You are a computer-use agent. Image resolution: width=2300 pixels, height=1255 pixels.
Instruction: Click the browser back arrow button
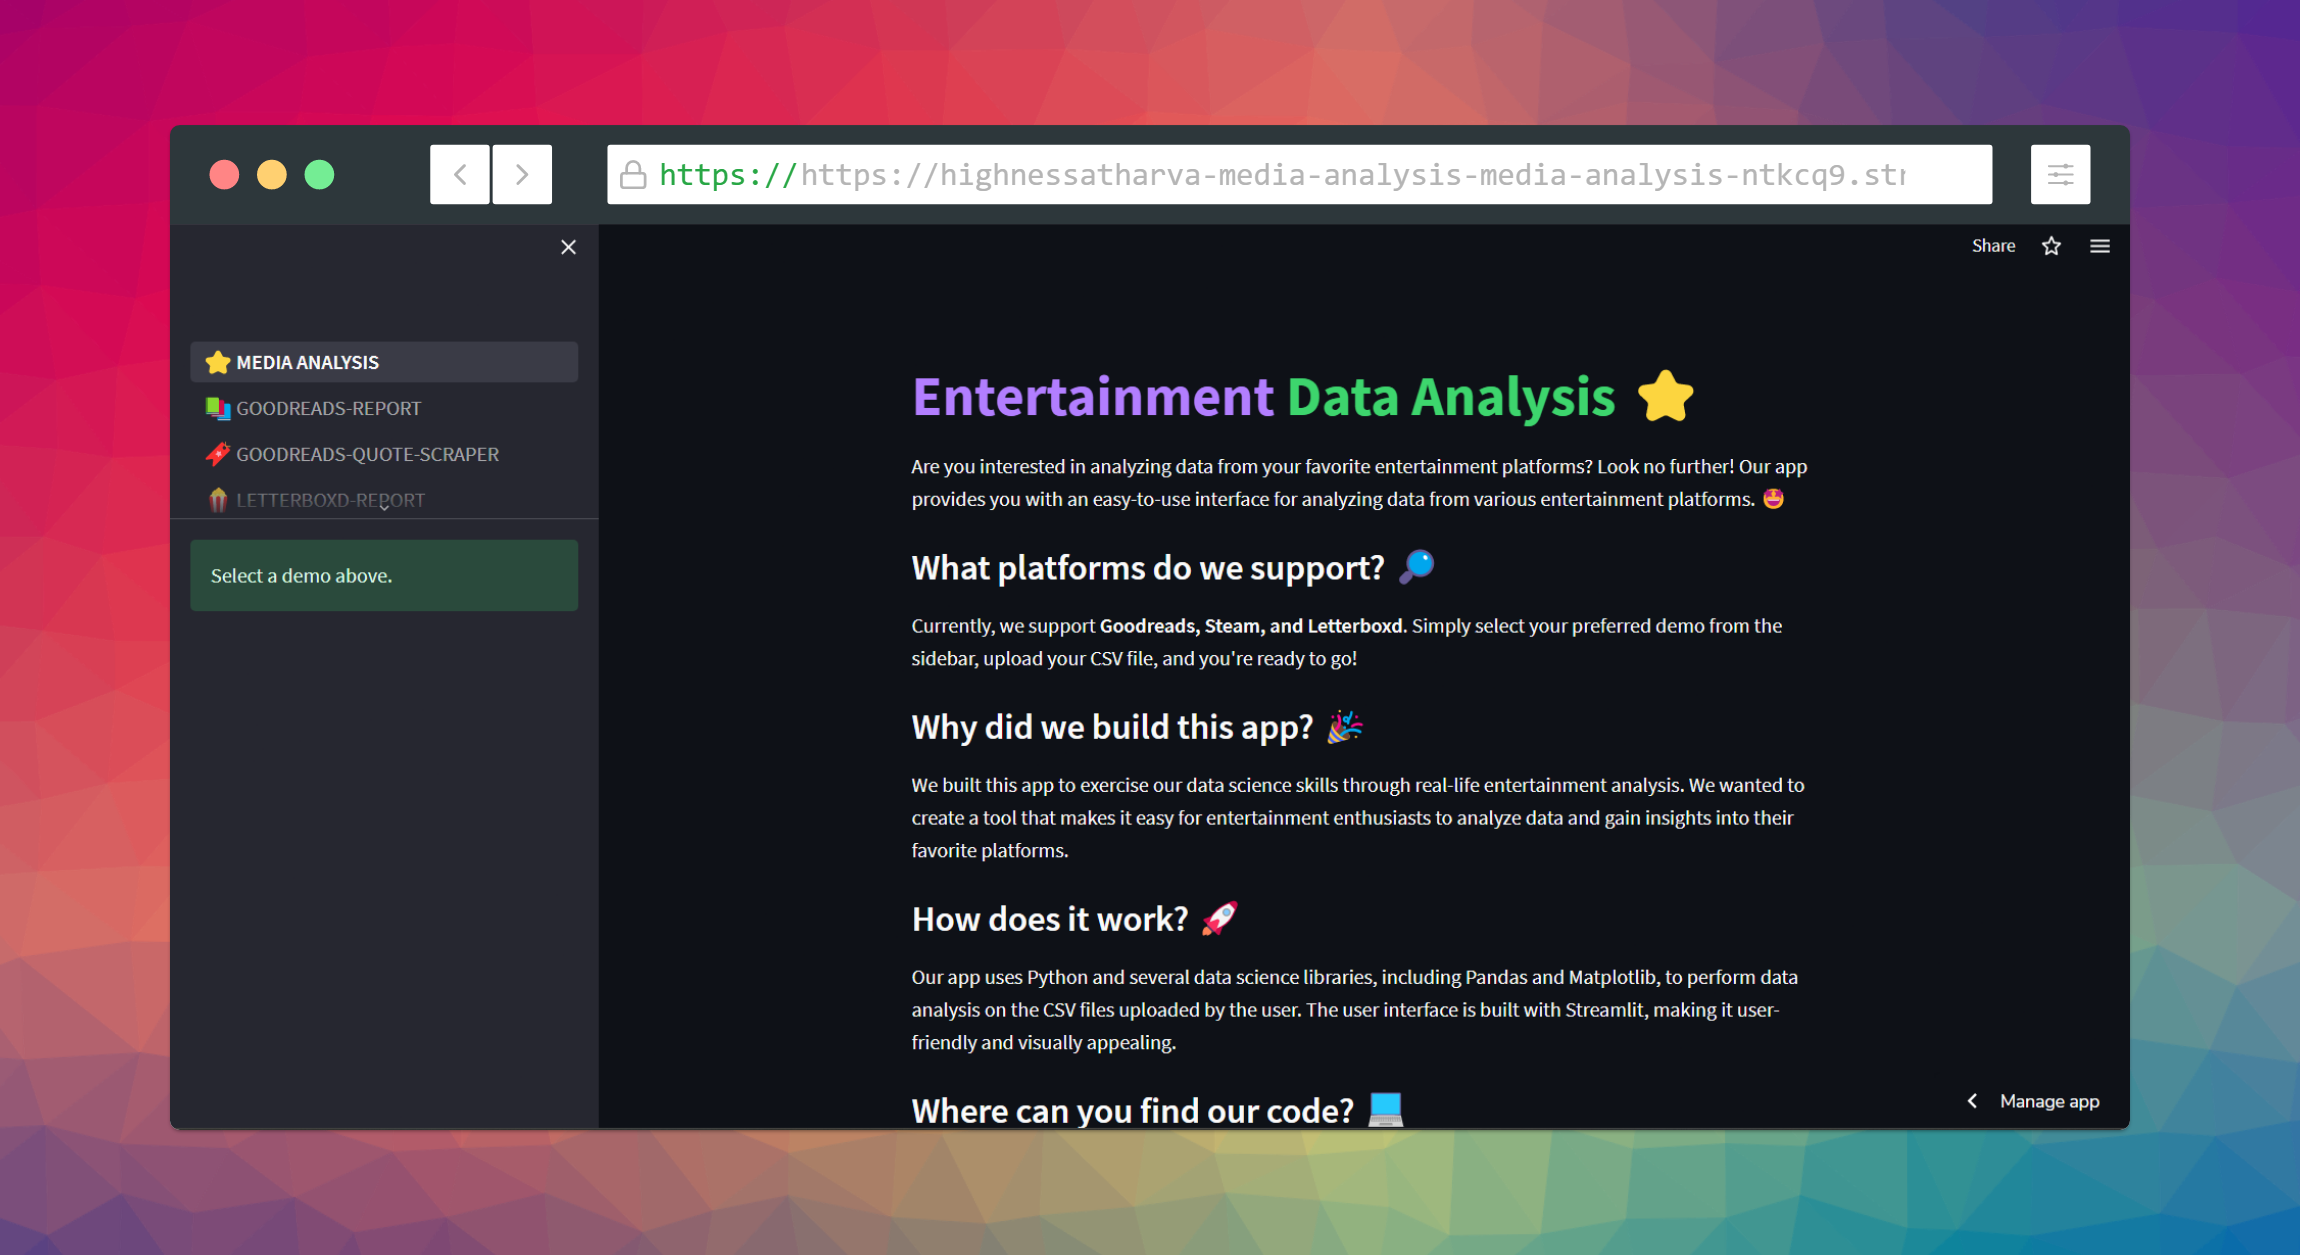click(460, 175)
